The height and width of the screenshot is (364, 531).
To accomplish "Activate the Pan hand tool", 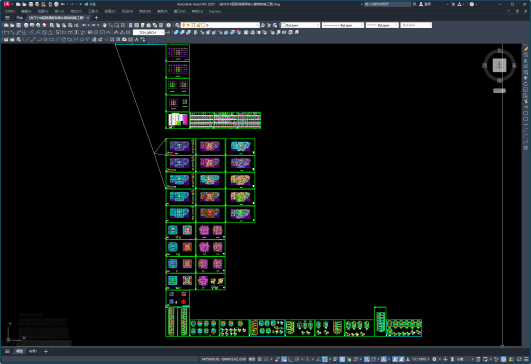I will [105, 25].
